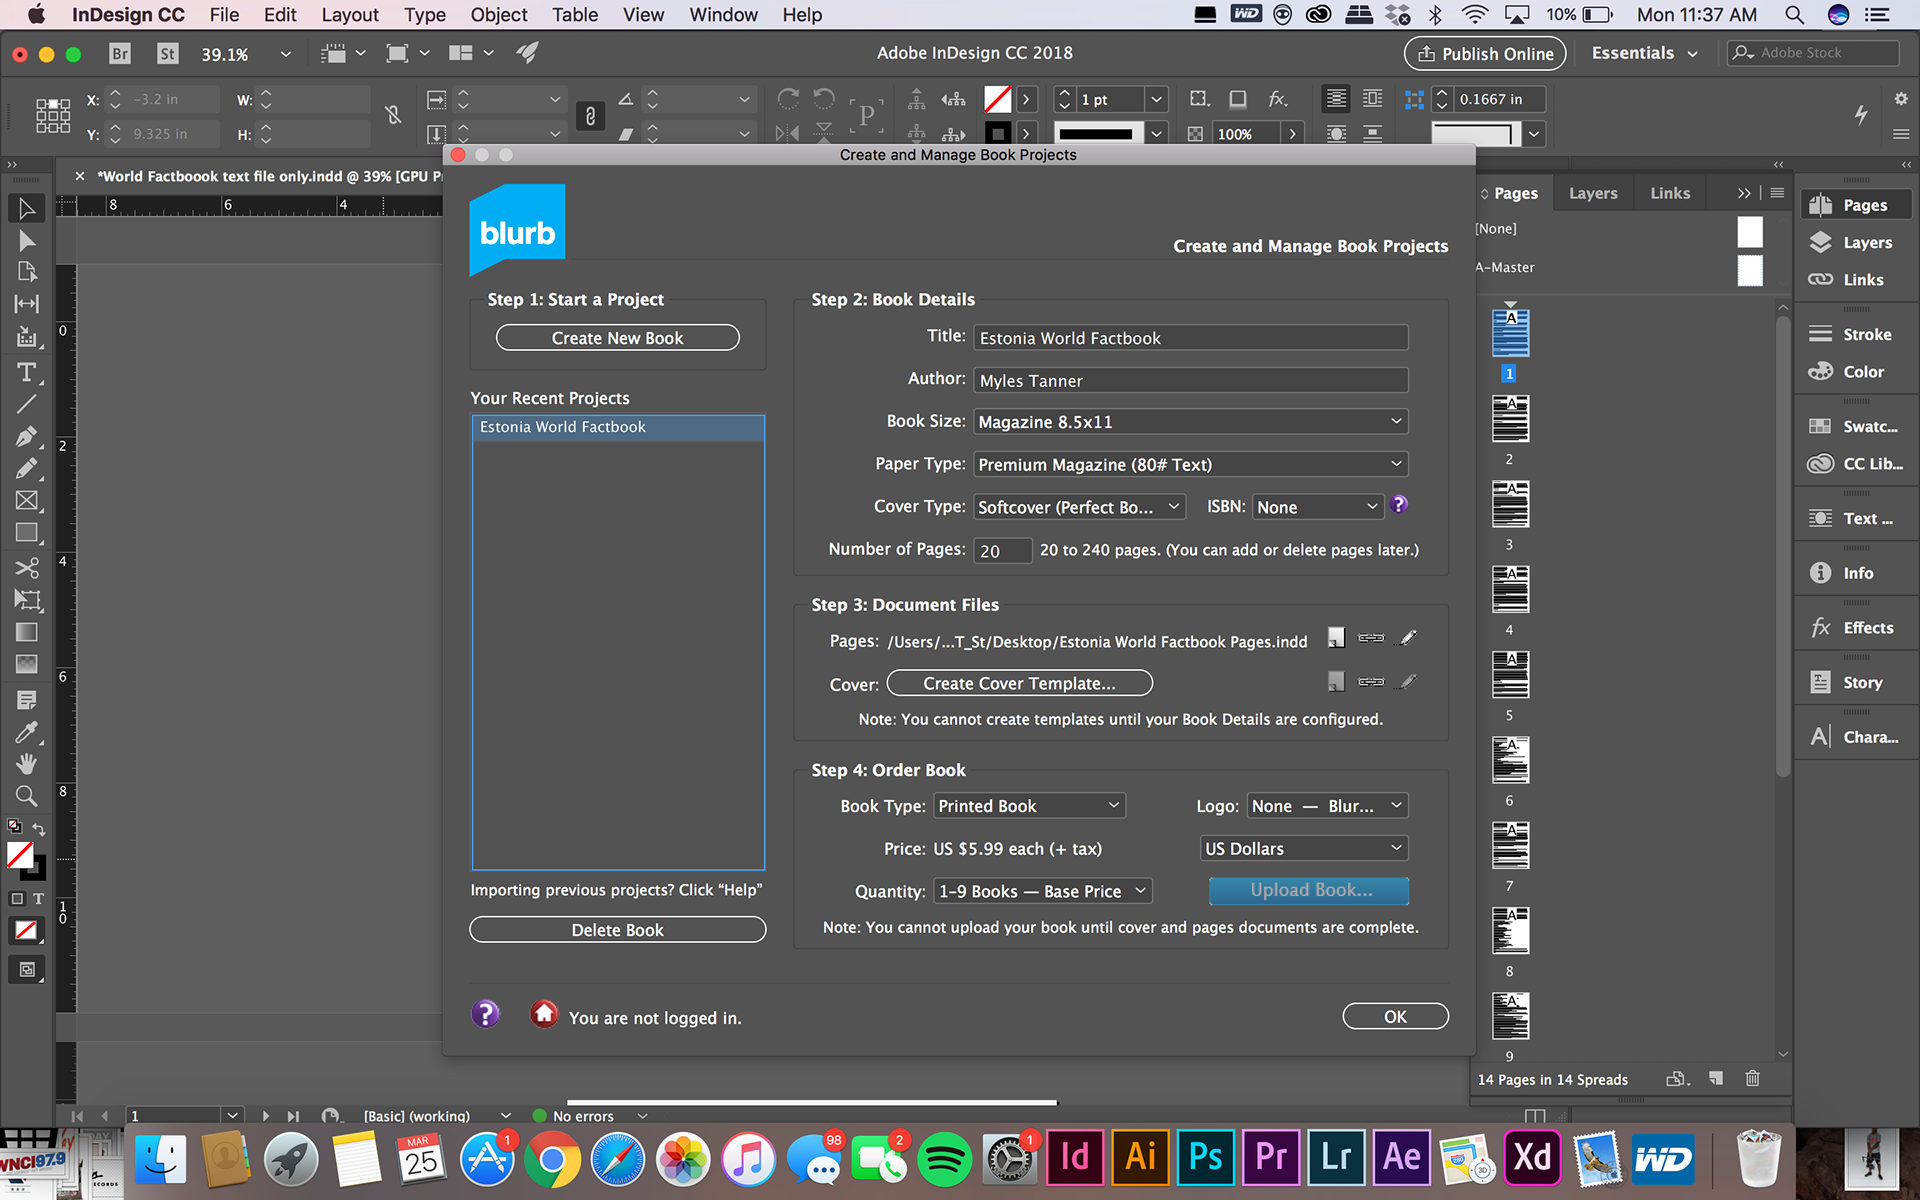Click trash icon to delete selected page
1920x1200 pixels.
1752,1078
